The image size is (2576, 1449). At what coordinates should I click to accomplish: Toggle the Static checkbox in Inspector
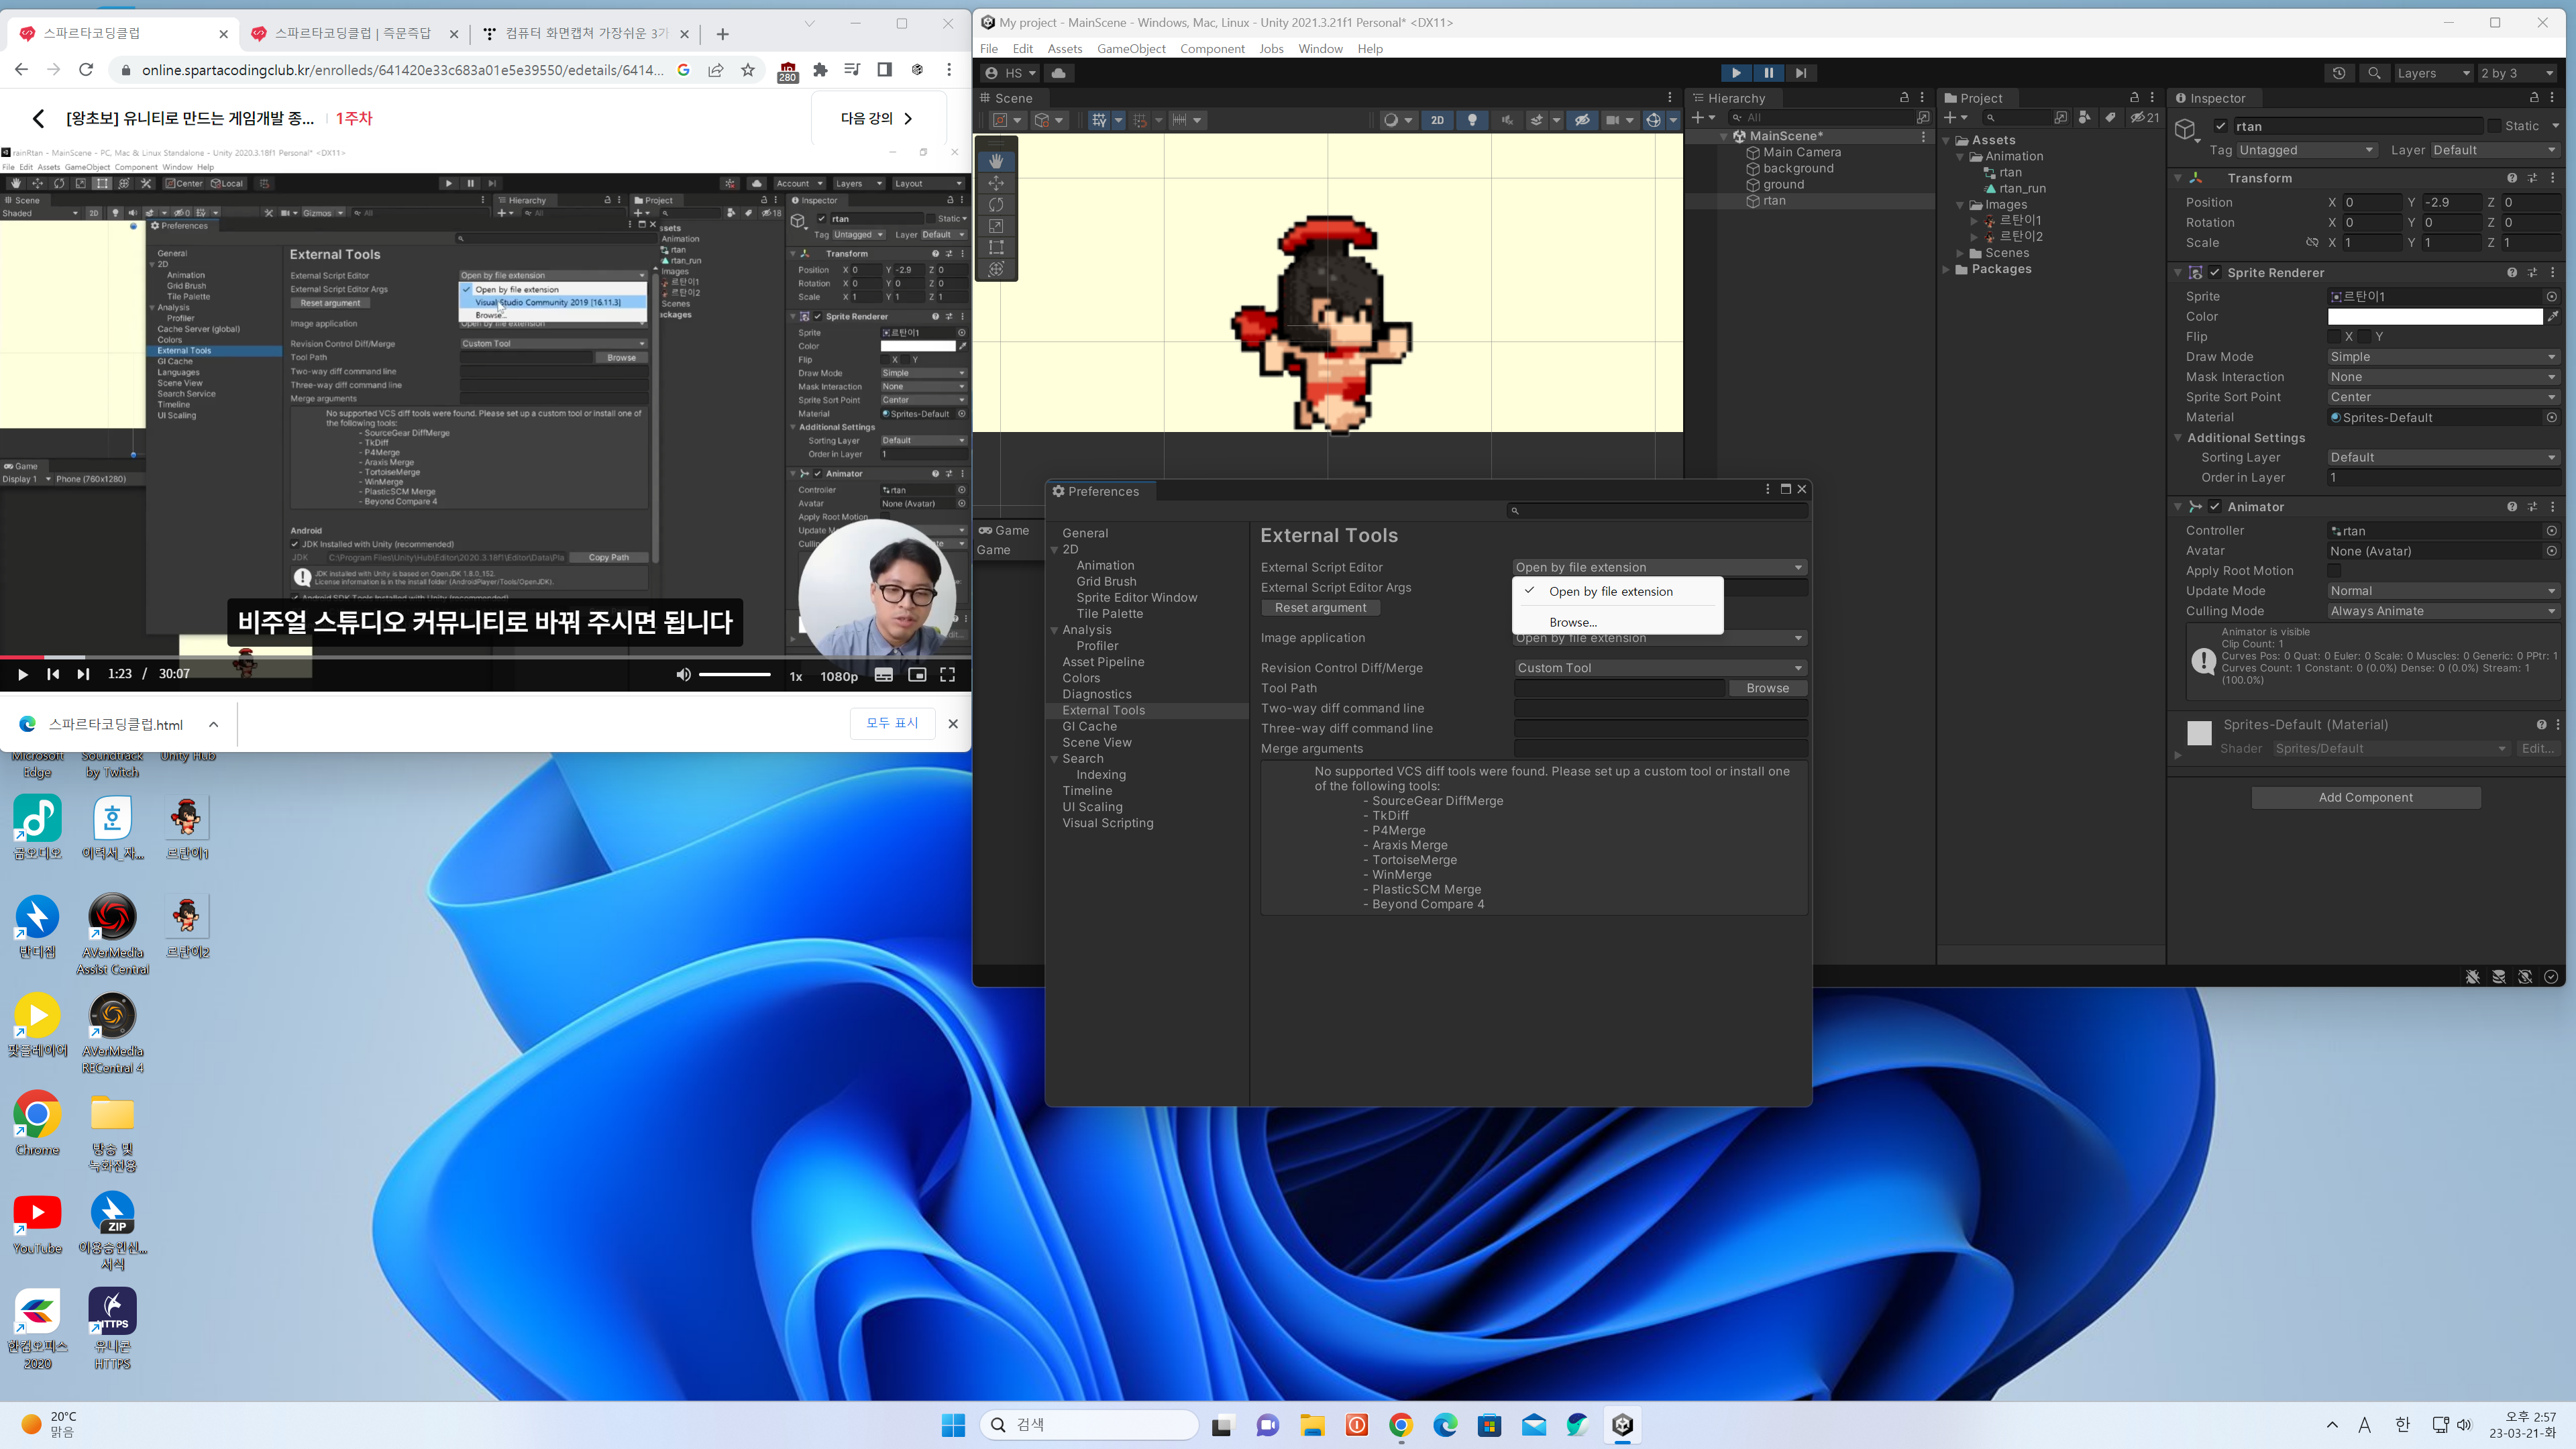pyautogui.click(x=2494, y=126)
